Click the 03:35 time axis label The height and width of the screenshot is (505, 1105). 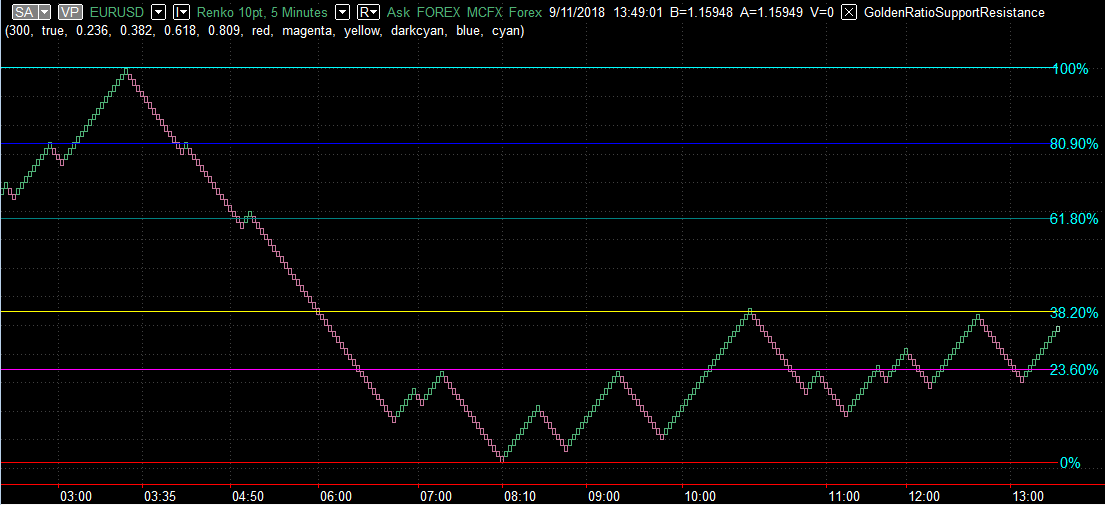(160, 497)
